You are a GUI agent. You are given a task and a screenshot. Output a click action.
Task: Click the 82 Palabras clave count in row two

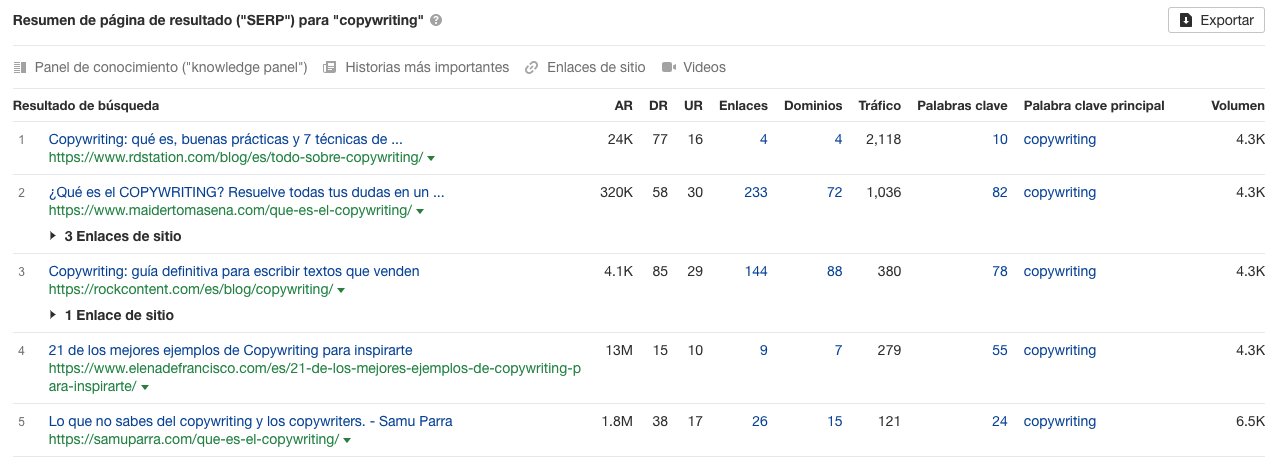pyautogui.click(x=999, y=193)
